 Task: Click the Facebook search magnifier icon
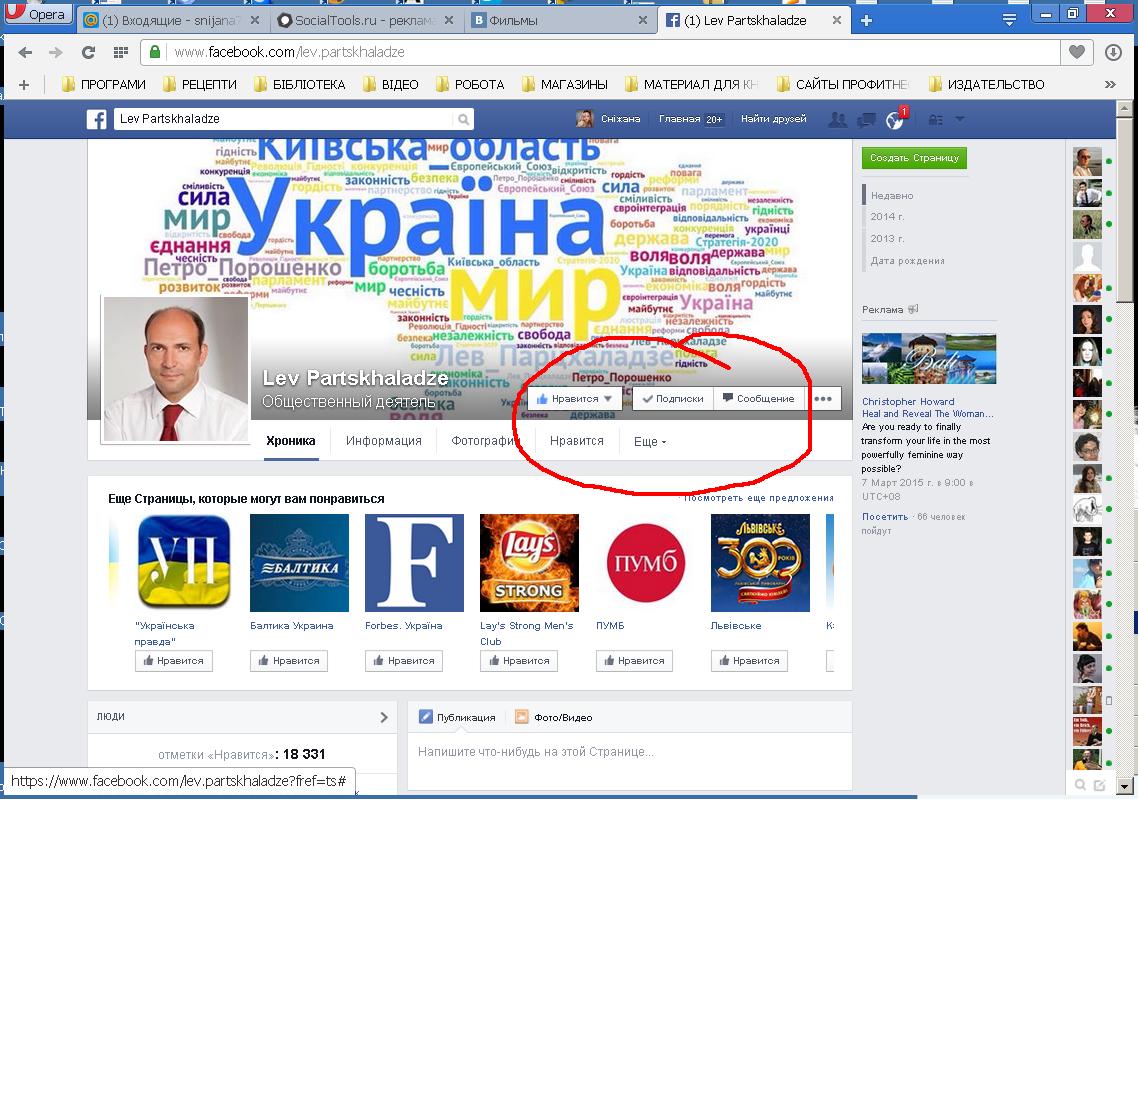point(463,119)
